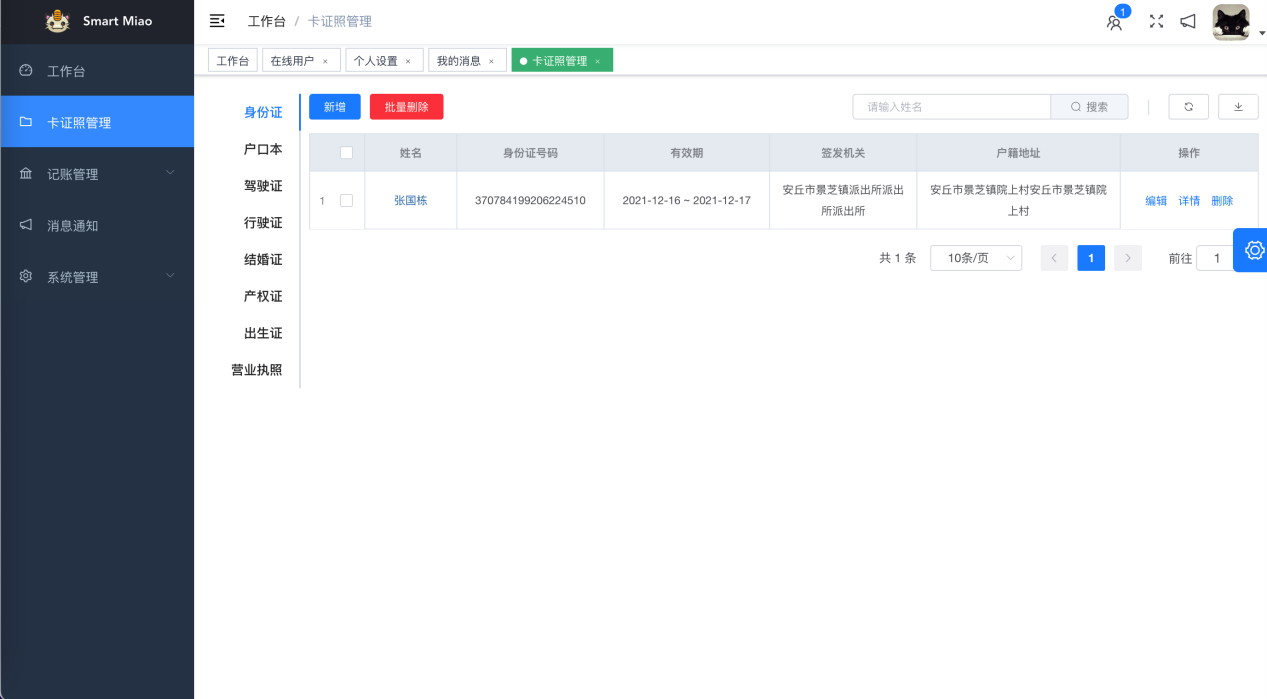1267x699 pixels.
Task: Open the 10条/页 page size dropdown
Action: [x=975, y=258]
